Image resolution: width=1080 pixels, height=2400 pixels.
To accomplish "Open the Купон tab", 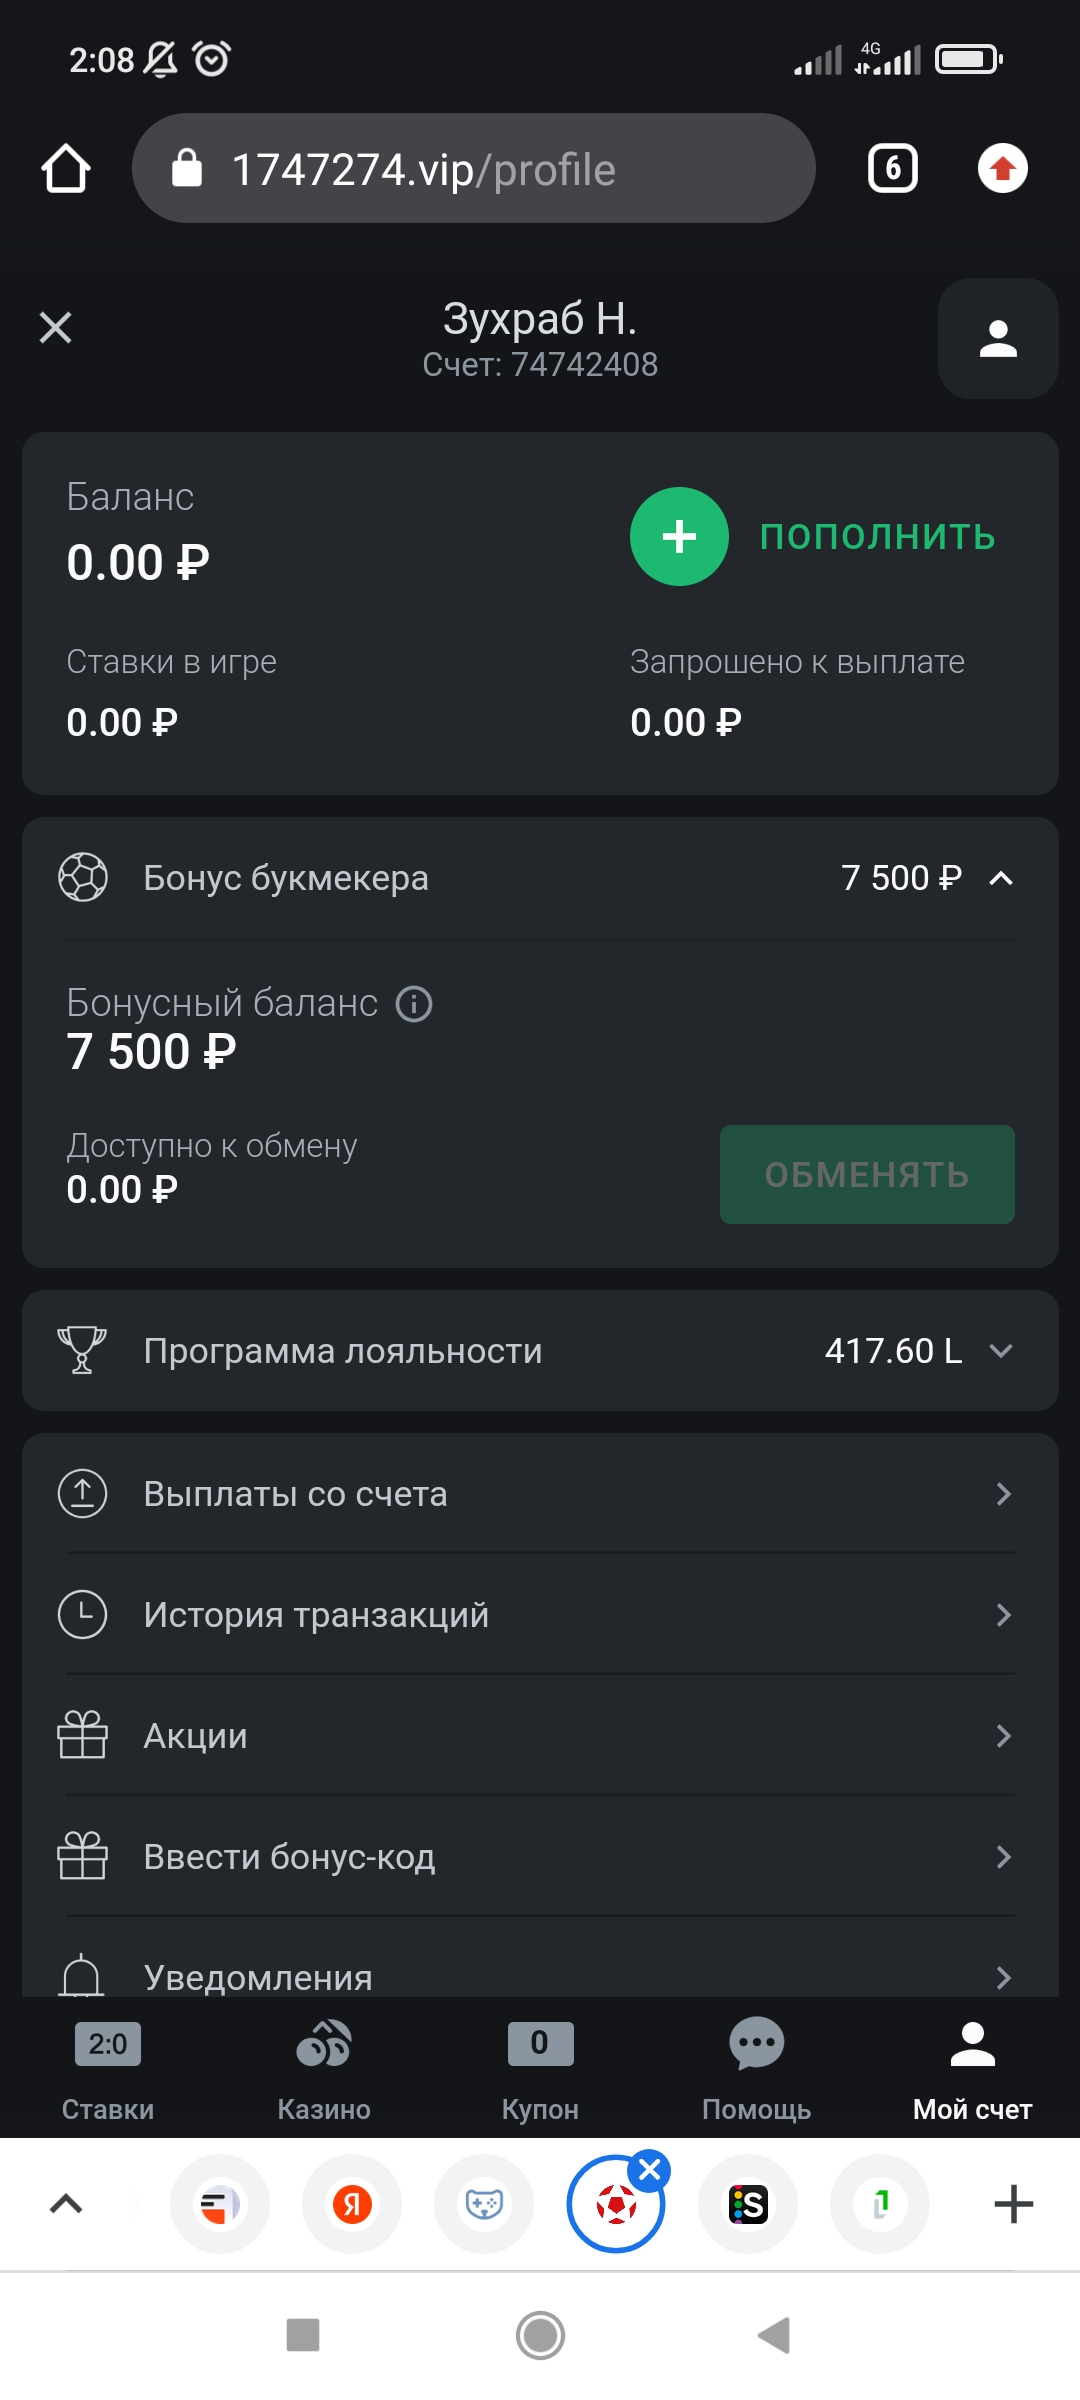I will (540, 2068).
